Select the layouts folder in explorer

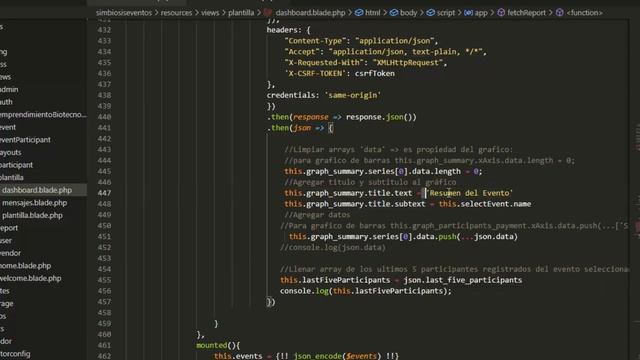[11, 152]
